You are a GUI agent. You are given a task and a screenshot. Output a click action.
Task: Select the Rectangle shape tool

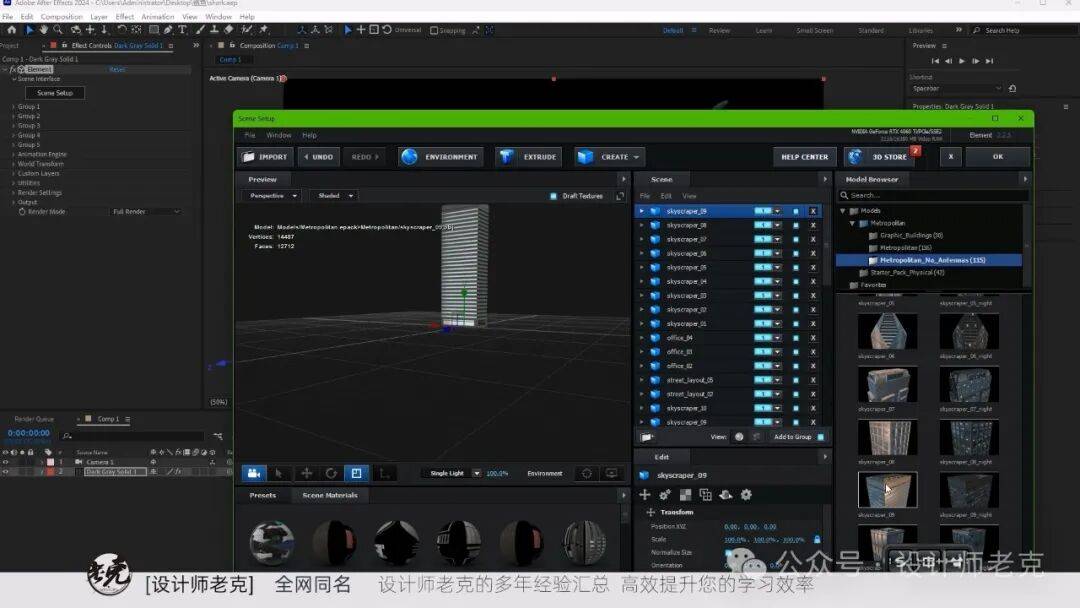(x=154, y=30)
